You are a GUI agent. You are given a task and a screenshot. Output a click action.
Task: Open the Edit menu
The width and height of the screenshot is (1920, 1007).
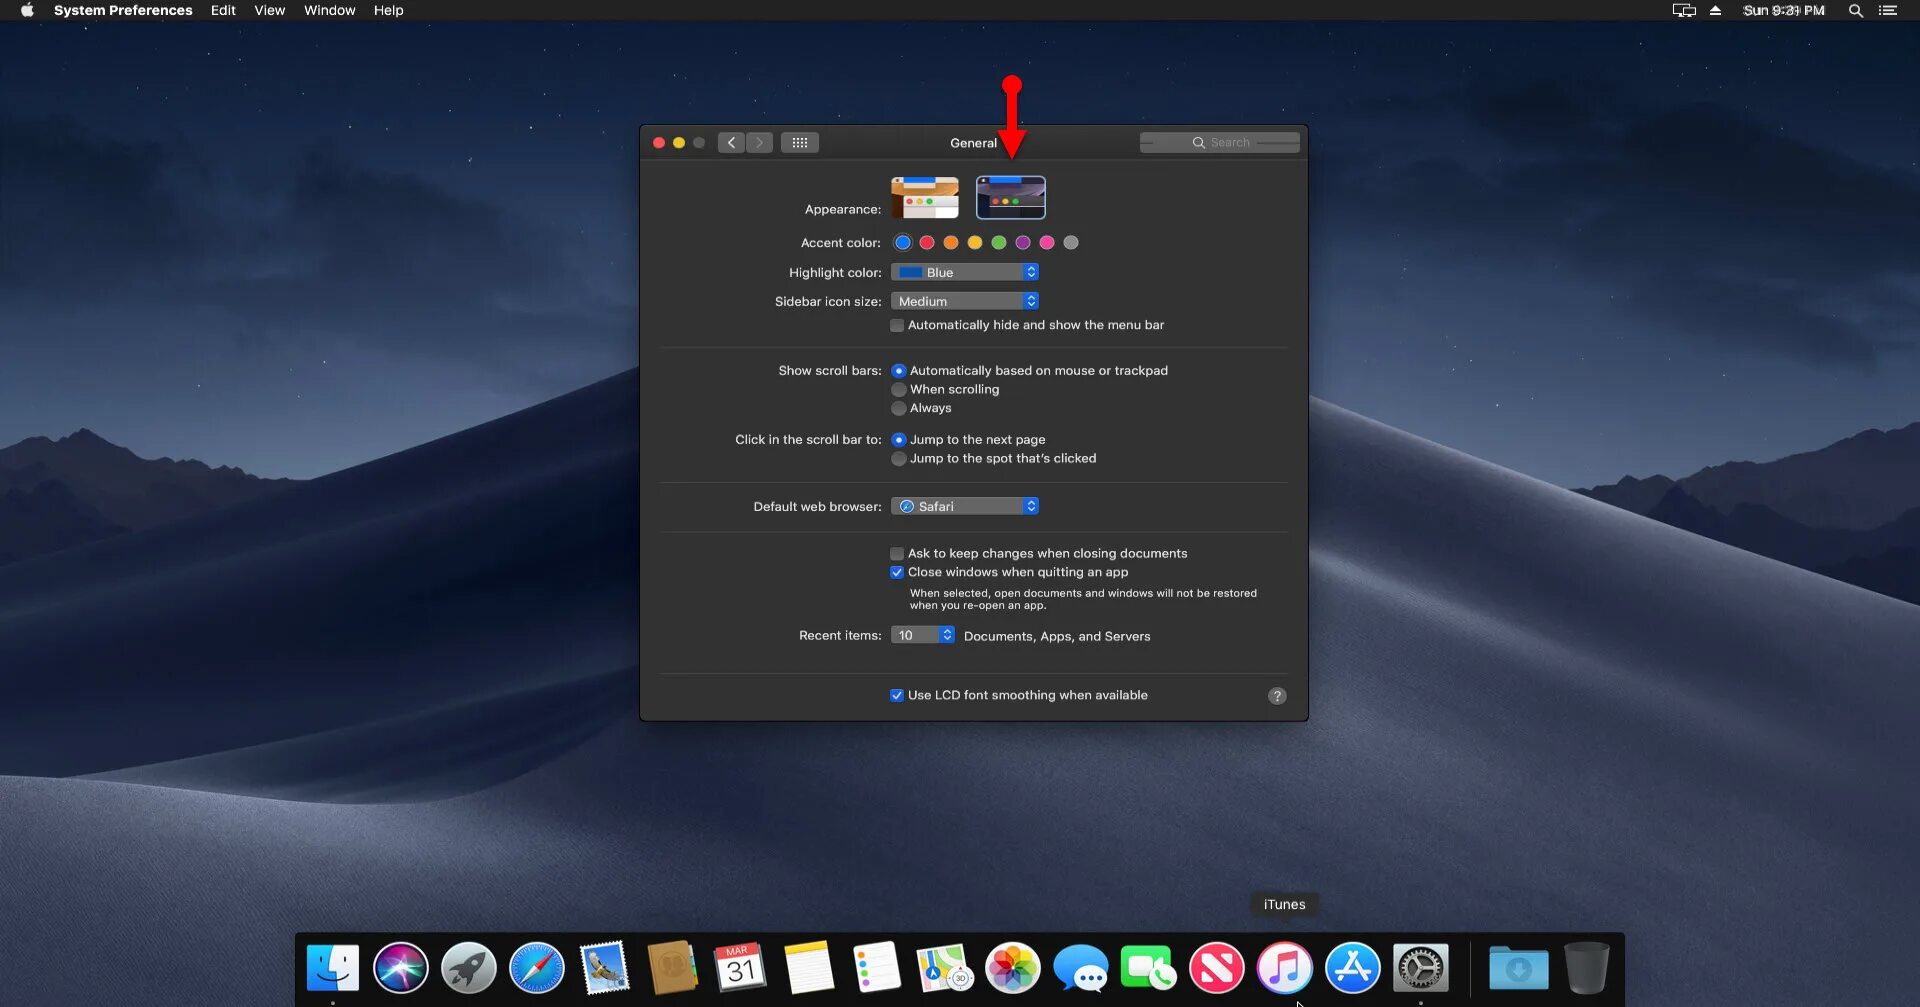[223, 10]
